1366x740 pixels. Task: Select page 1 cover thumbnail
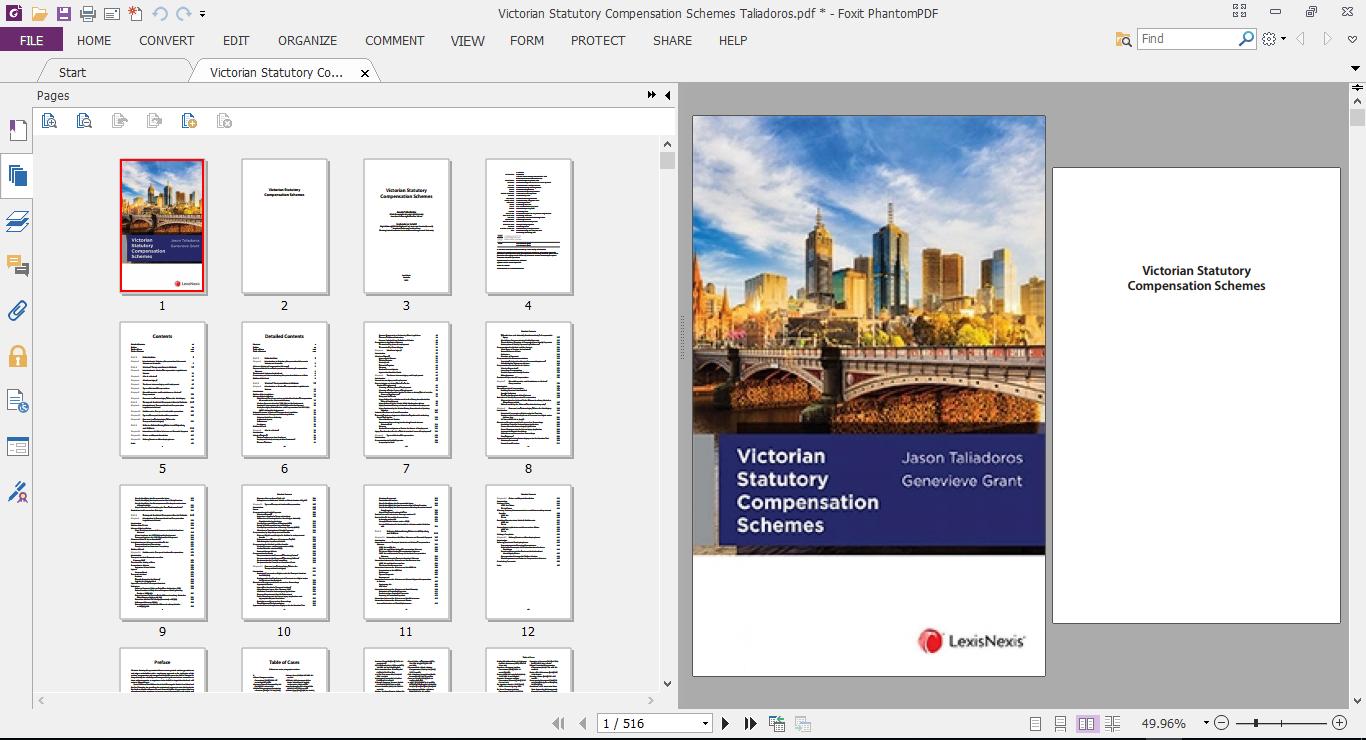point(162,226)
